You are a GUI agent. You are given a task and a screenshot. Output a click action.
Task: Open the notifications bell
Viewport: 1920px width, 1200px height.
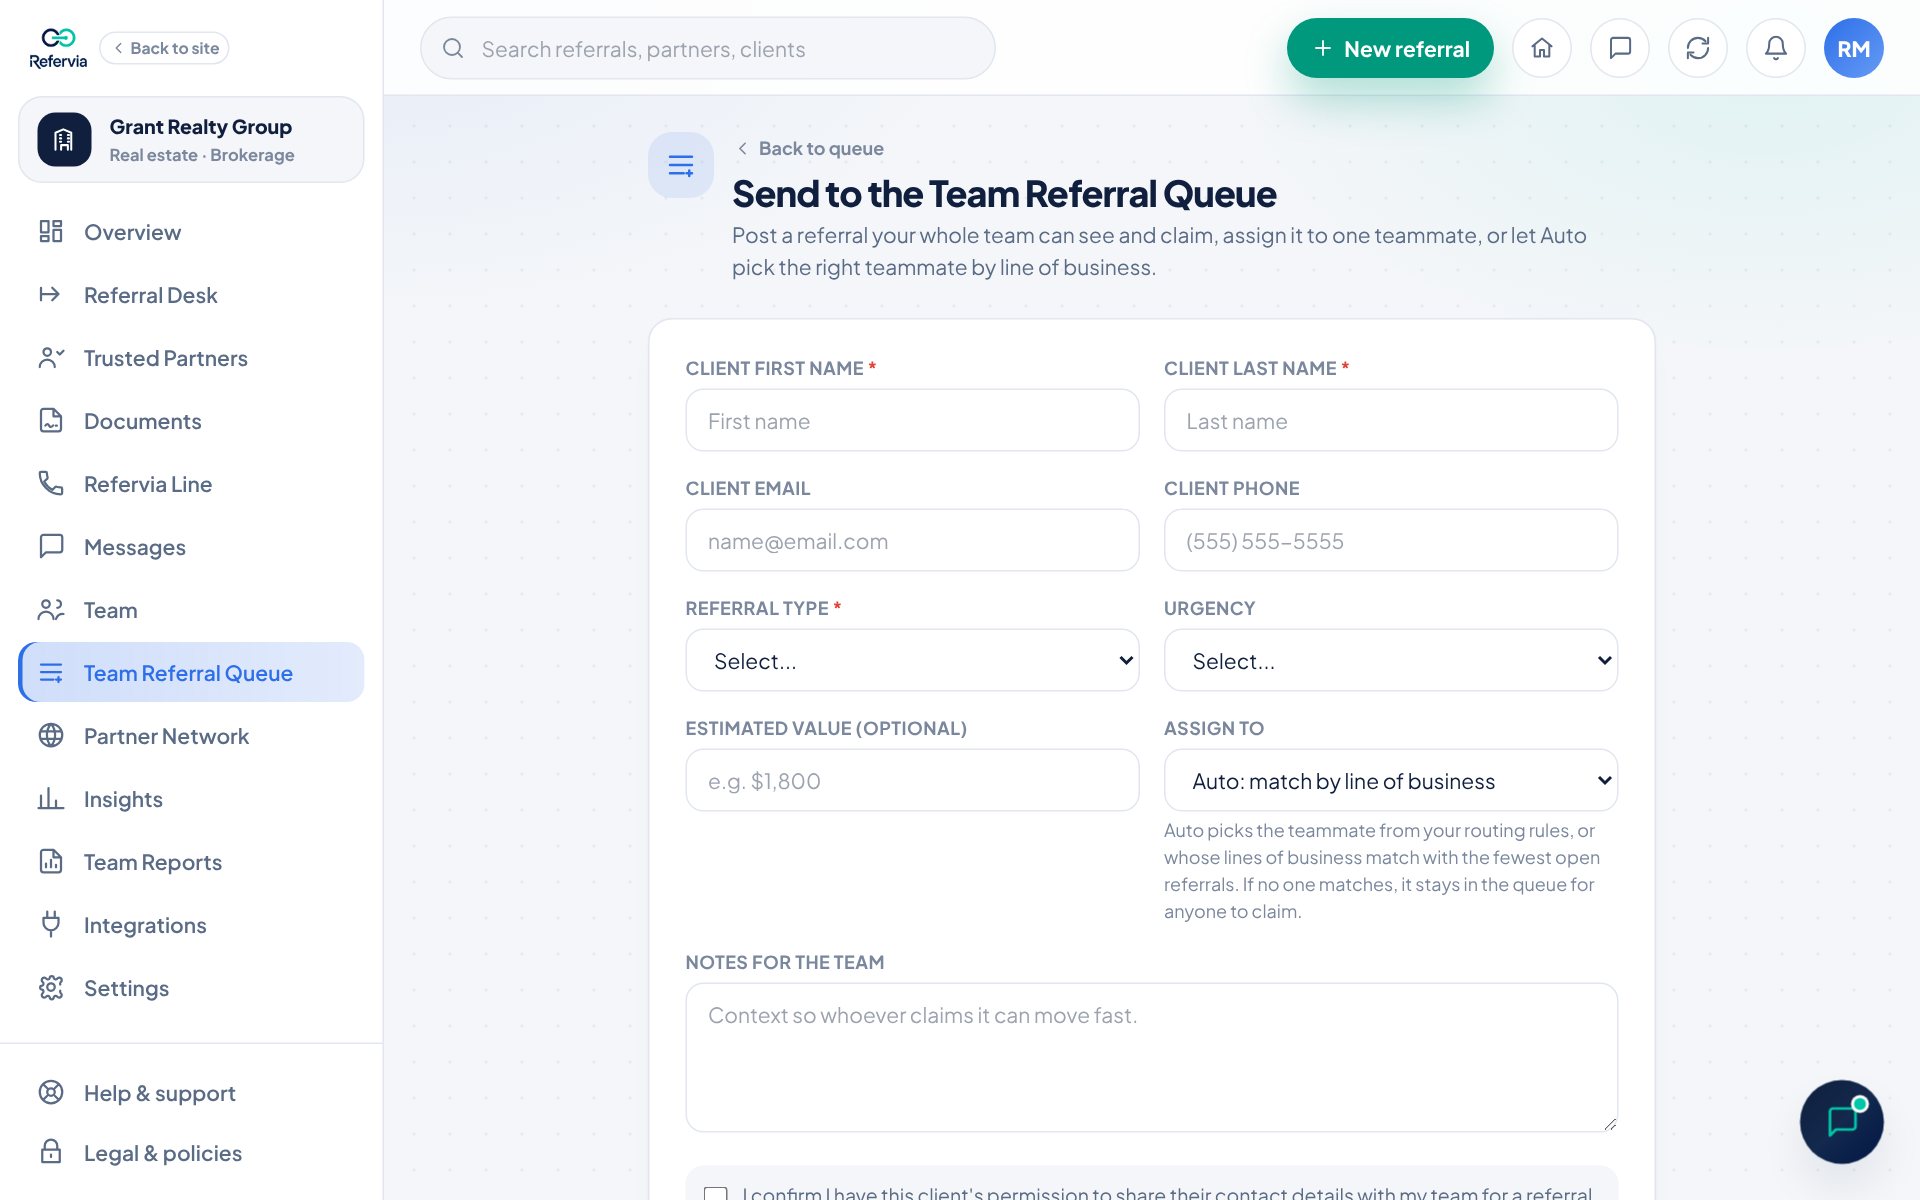click(1776, 48)
